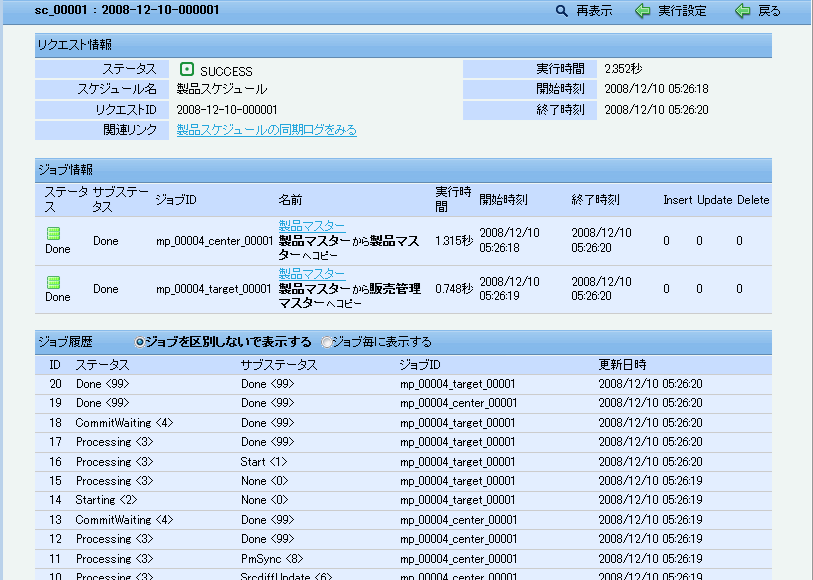Click job ID mp_00004_center_00001 in job info
The height and width of the screenshot is (580, 813).
pos(215,241)
